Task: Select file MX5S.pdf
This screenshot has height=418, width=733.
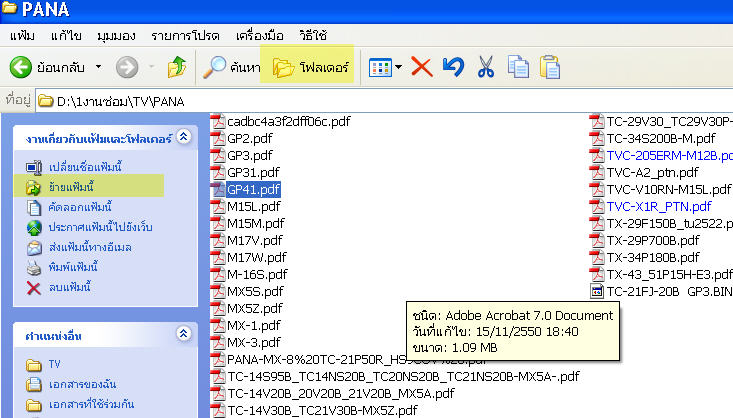Action: pos(255,291)
